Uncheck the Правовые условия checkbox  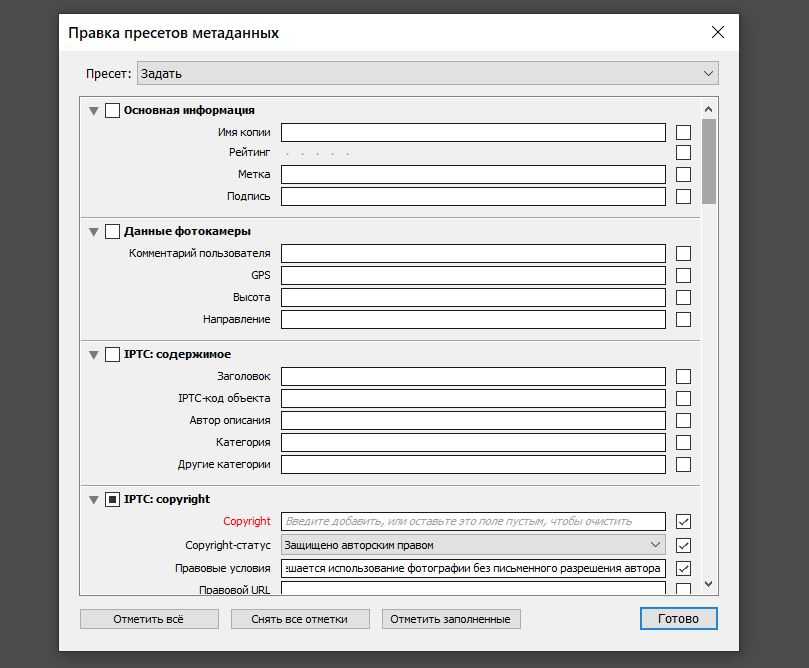coord(683,568)
